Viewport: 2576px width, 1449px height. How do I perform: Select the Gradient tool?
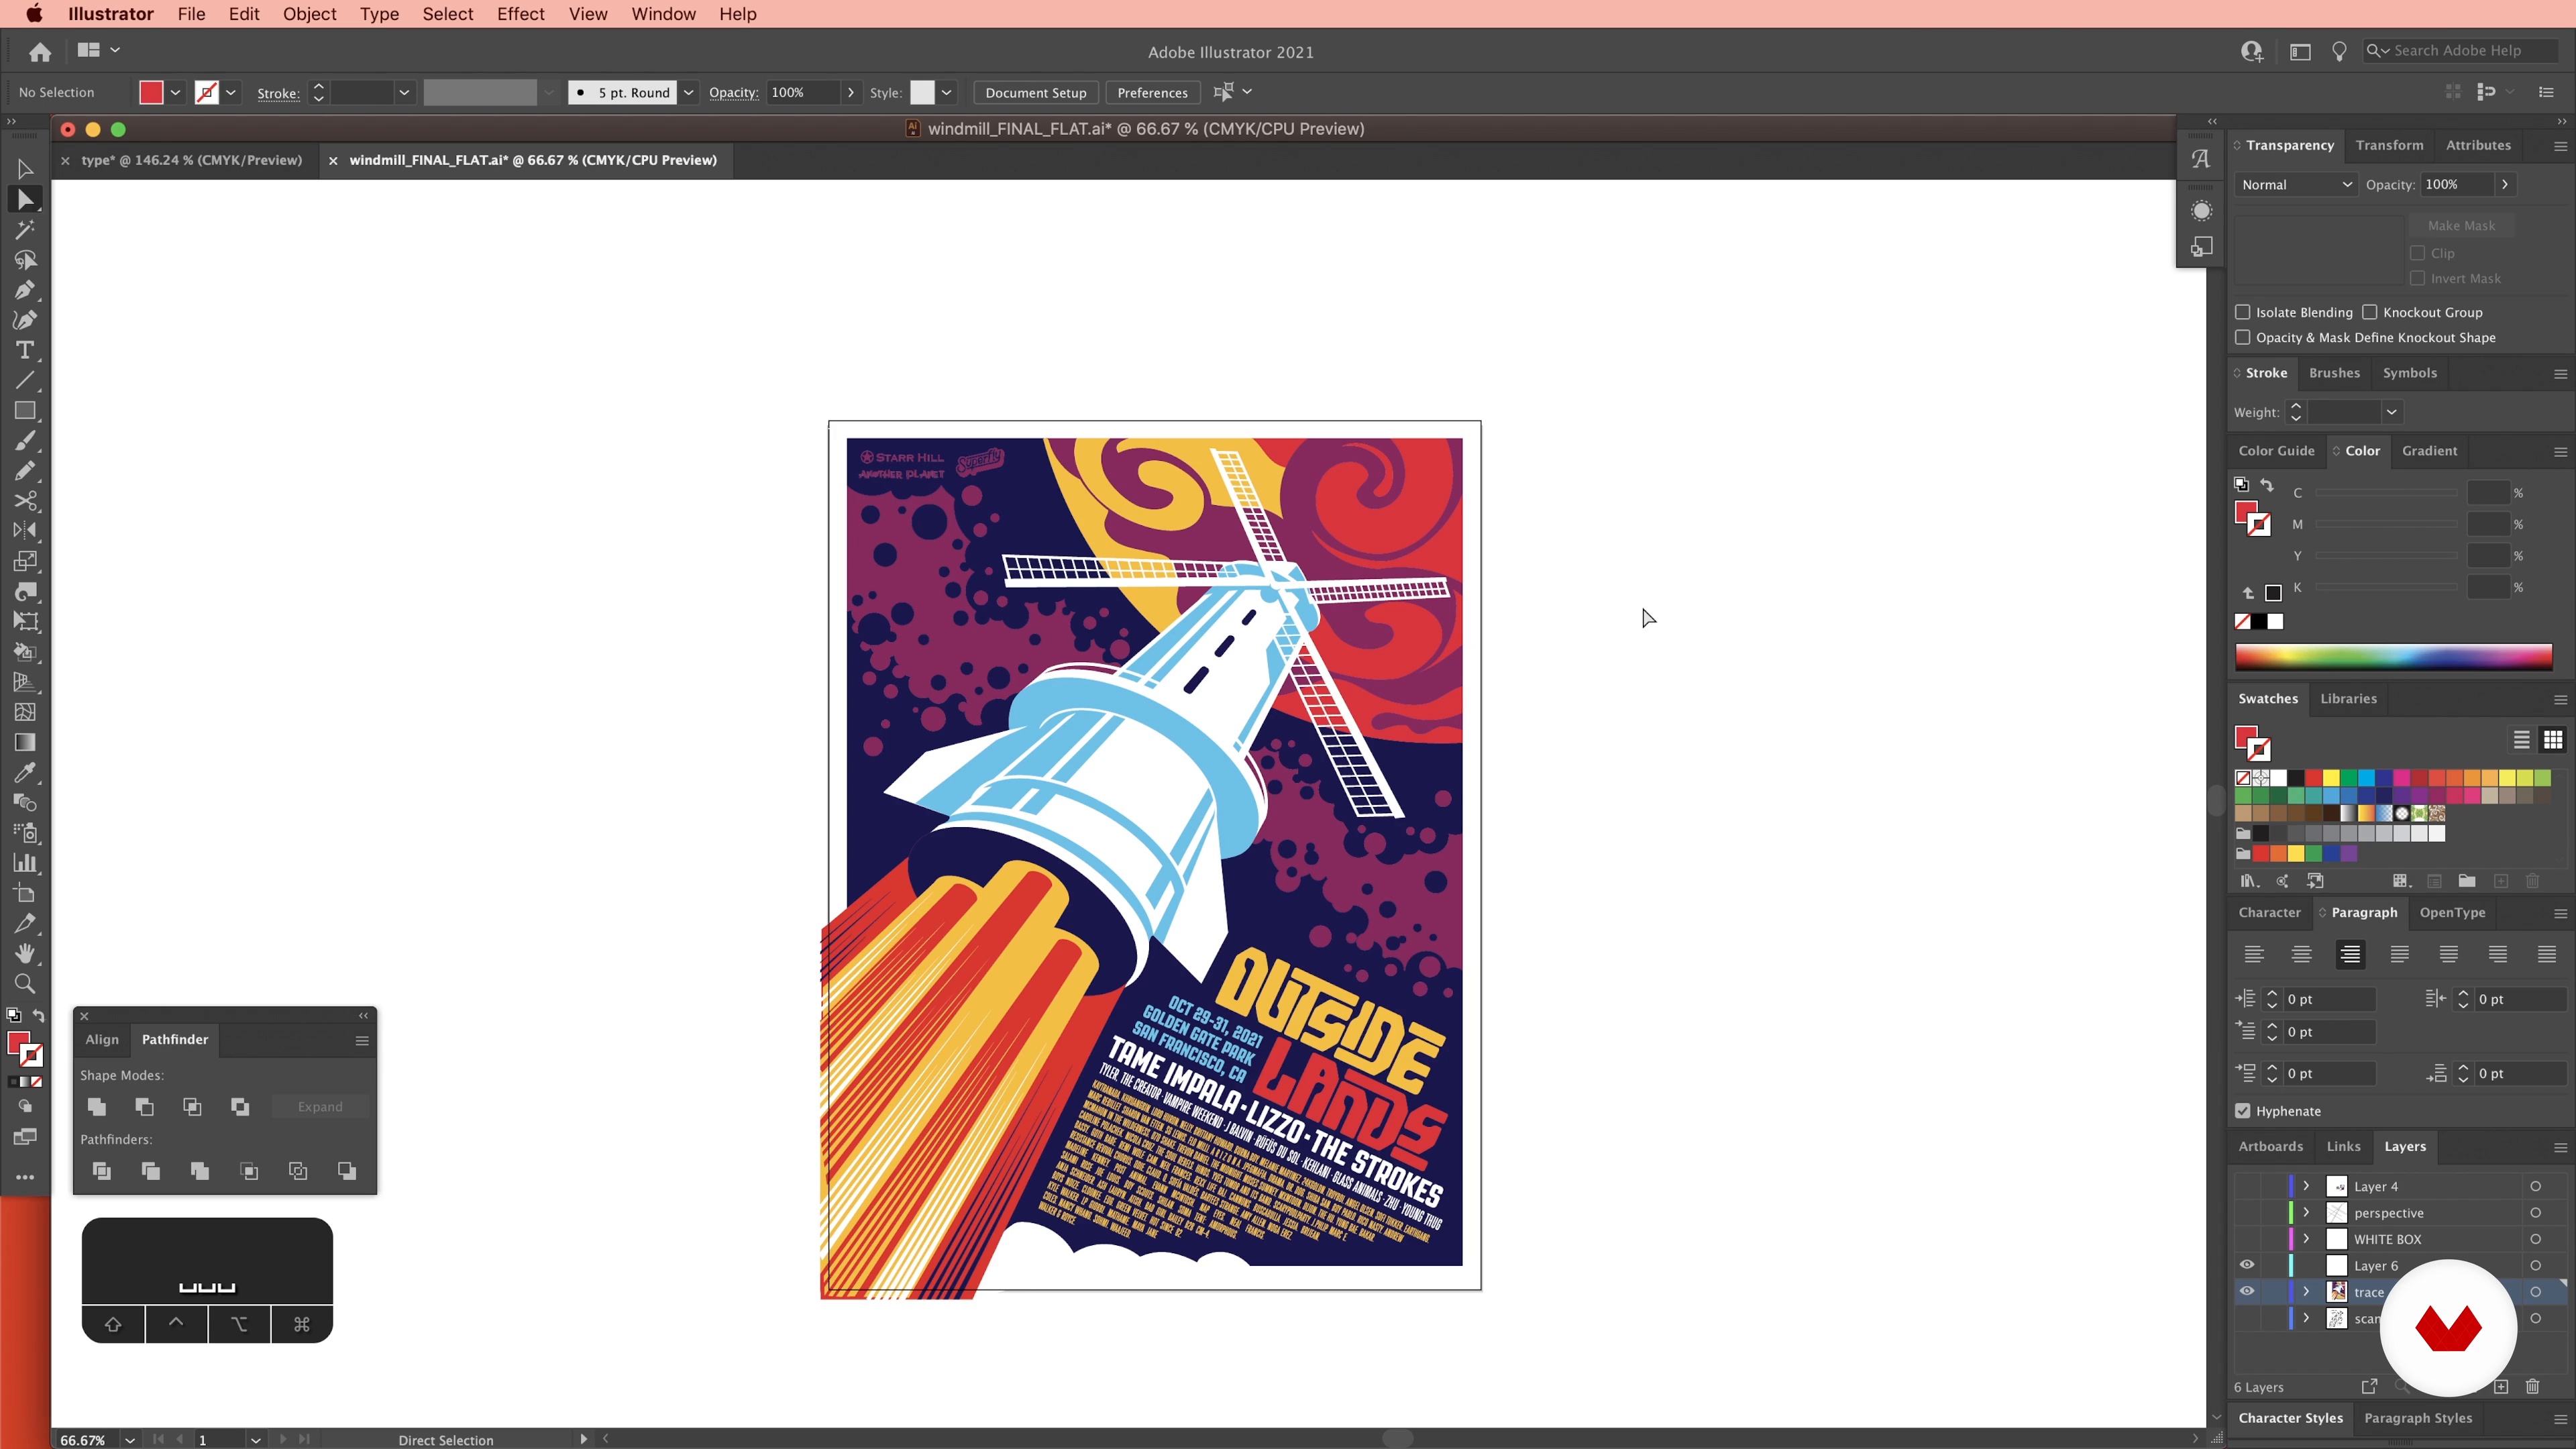[25, 743]
